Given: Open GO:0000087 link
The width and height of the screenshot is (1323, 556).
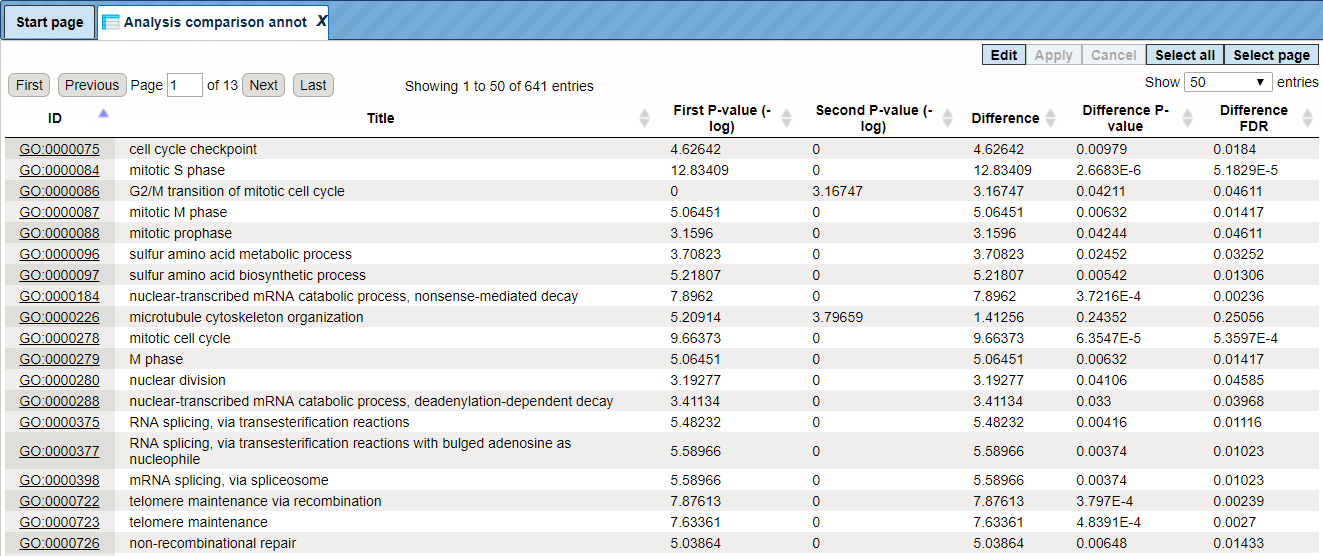Looking at the screenshot, I should tap(59, 212).
